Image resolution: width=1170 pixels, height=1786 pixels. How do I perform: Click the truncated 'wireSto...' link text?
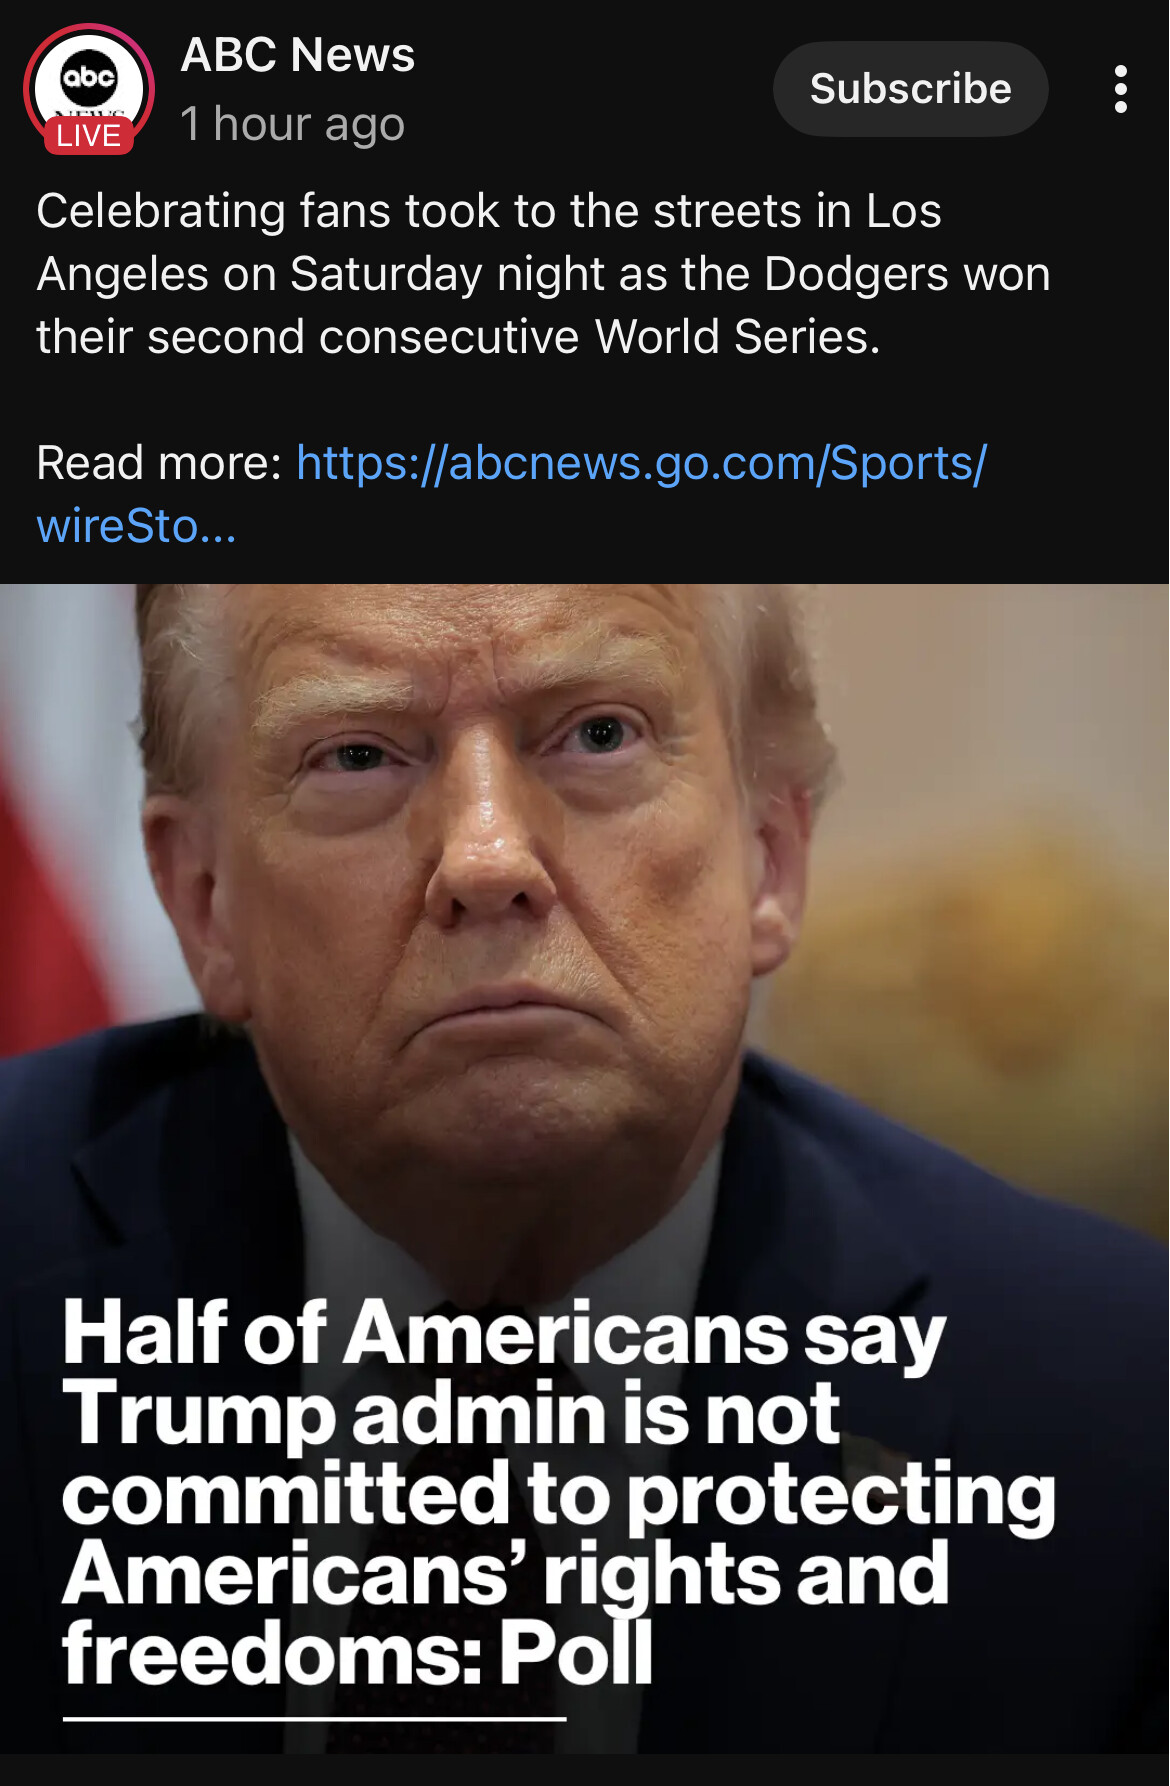click(x=136, y=526)
